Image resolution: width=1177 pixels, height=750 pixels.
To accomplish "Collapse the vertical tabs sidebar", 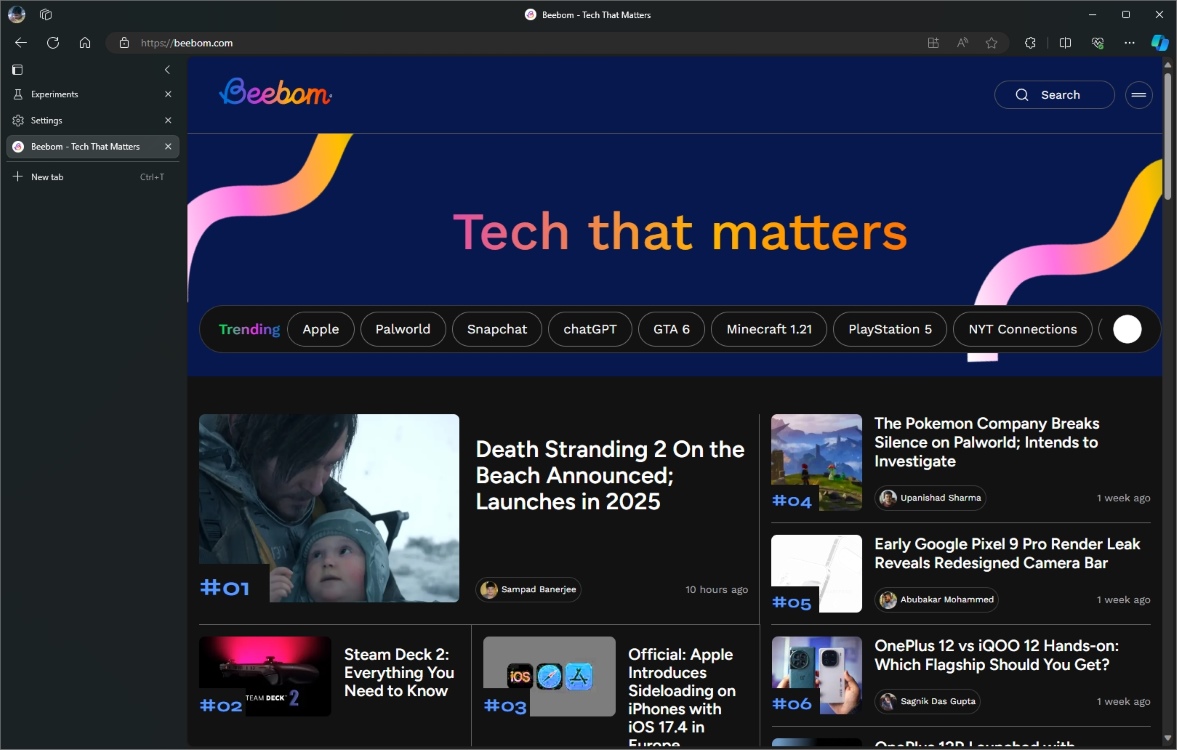I will coord(167,70).
